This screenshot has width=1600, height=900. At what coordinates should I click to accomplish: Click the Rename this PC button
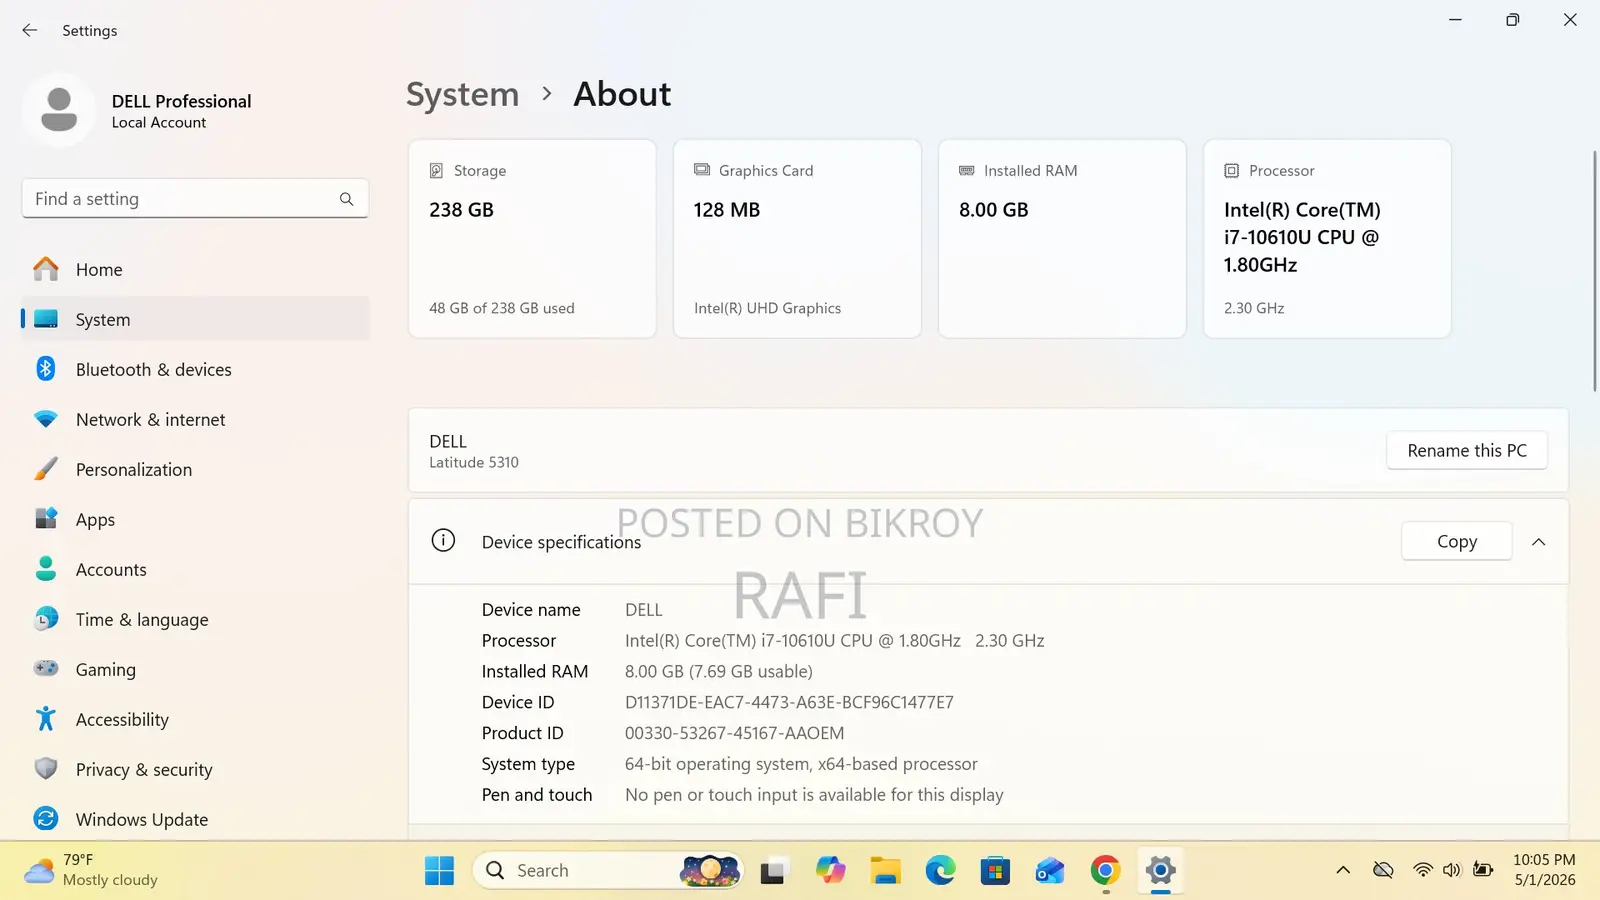coord(1467,450)
